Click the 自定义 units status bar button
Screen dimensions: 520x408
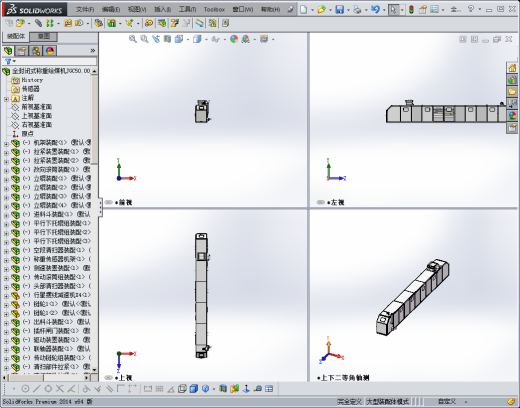(447, 401)
